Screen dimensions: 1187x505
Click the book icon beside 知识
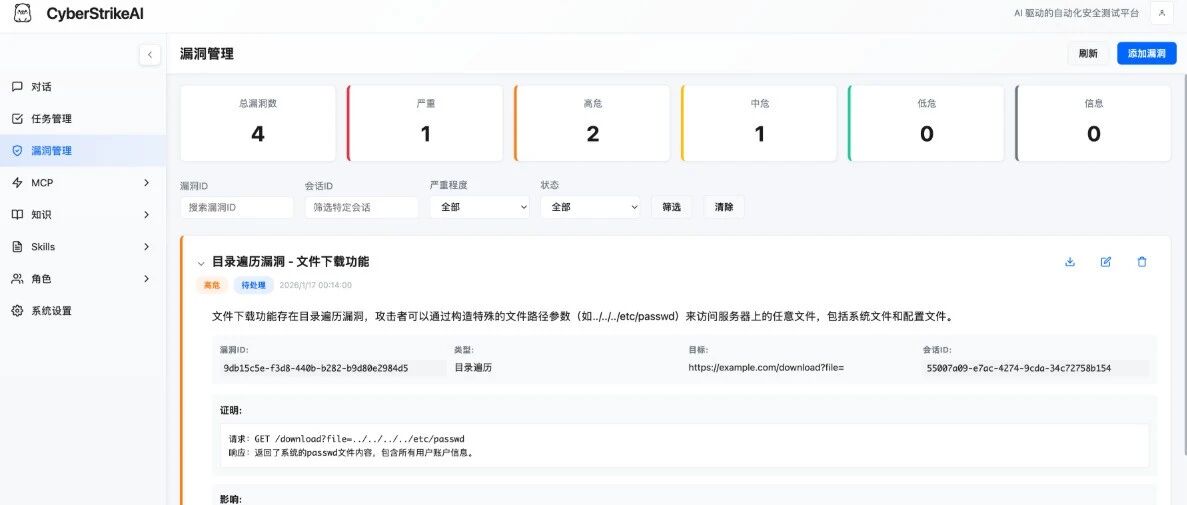pyautogui.click(x=17, y=215)
